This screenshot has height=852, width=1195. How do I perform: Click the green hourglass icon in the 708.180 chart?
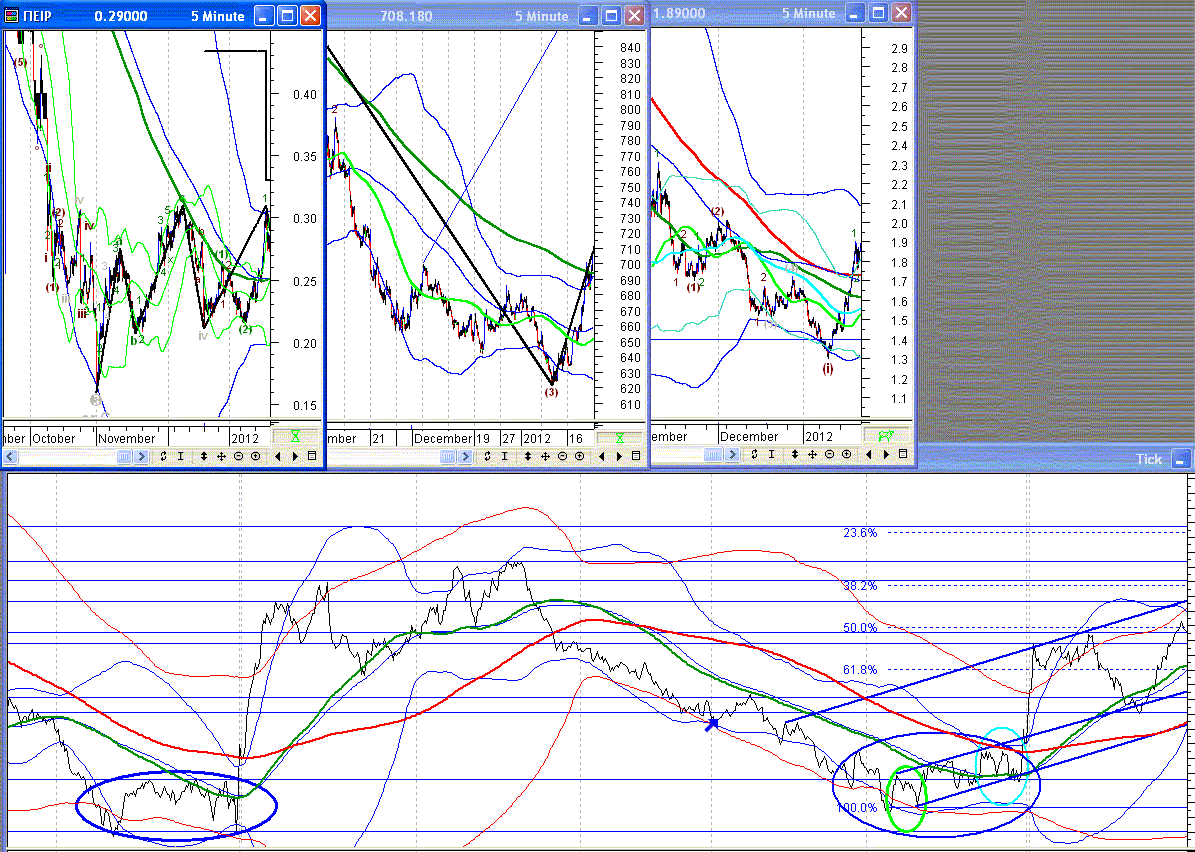pos(620,438)
